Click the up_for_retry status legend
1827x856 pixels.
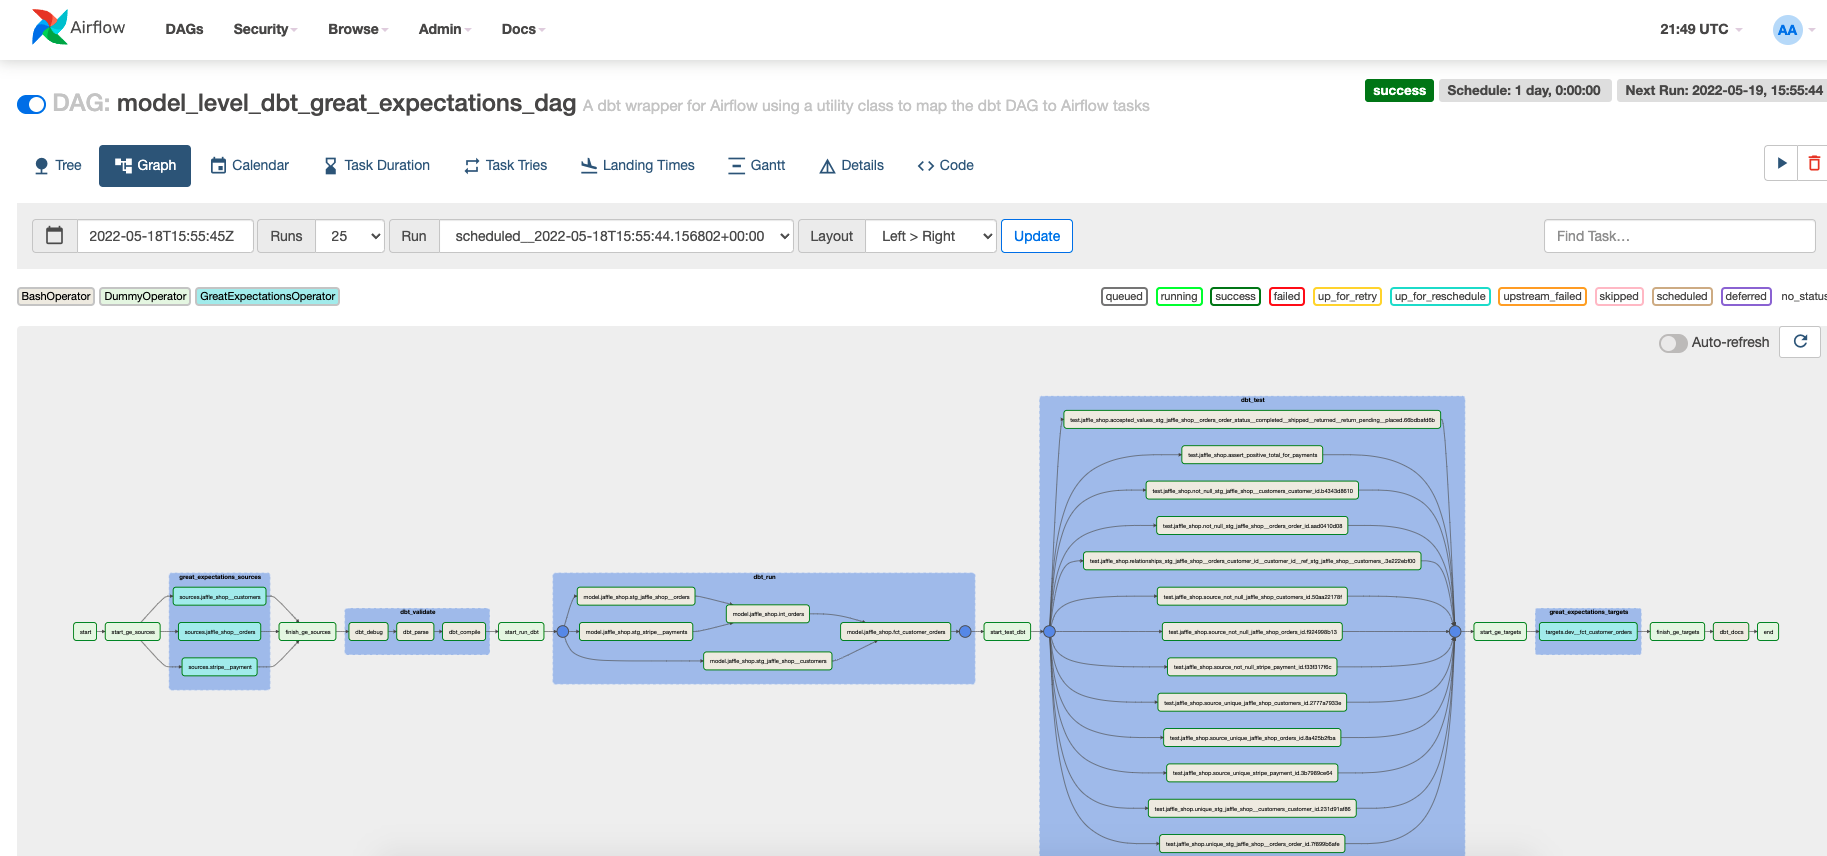click(x=1347, y=296)
